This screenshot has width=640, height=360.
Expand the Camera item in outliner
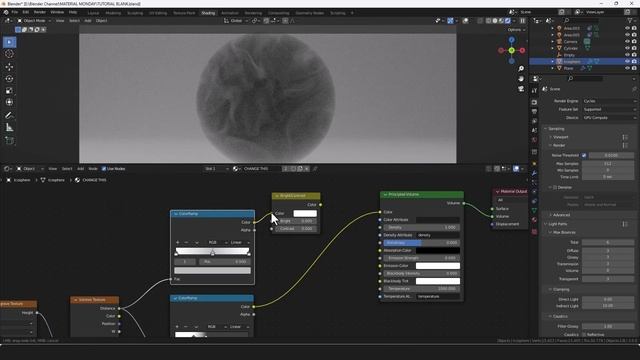[553, 42]
